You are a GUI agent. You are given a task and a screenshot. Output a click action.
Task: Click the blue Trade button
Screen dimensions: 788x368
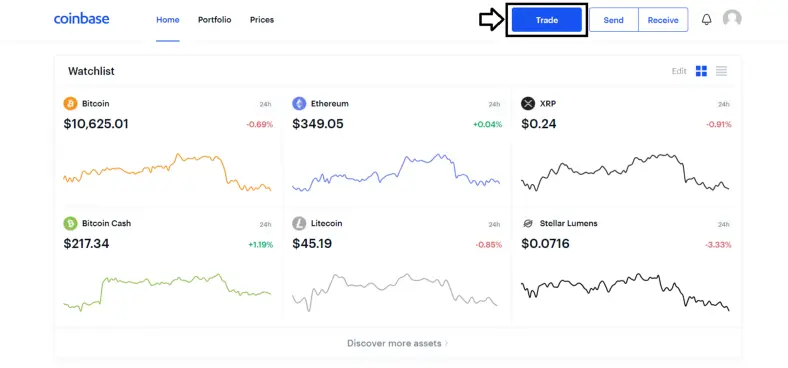point(547,20)
